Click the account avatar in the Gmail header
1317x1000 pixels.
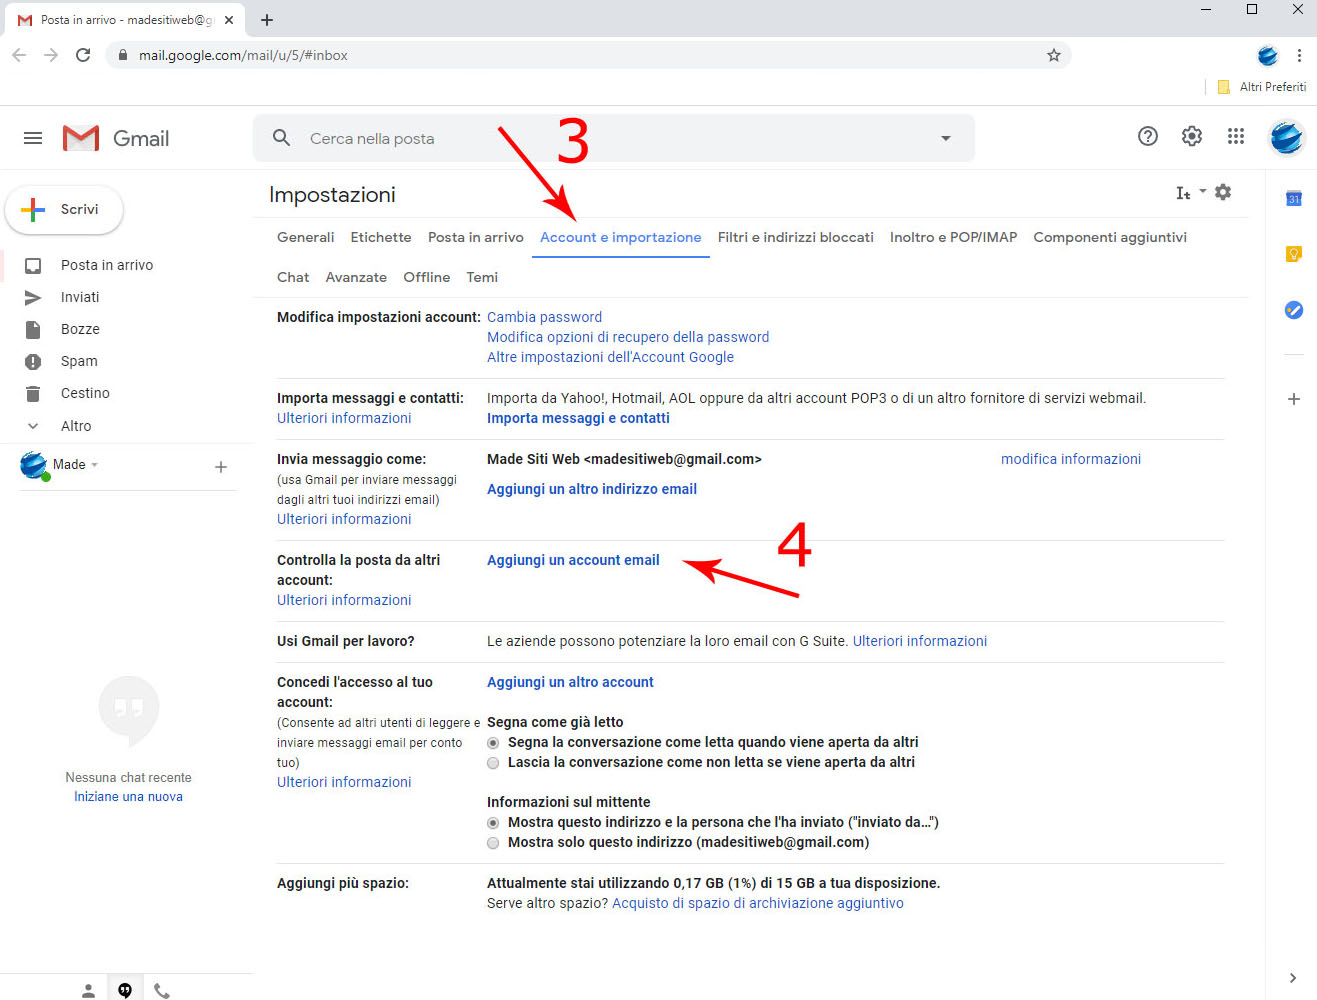click(1287, 137)
